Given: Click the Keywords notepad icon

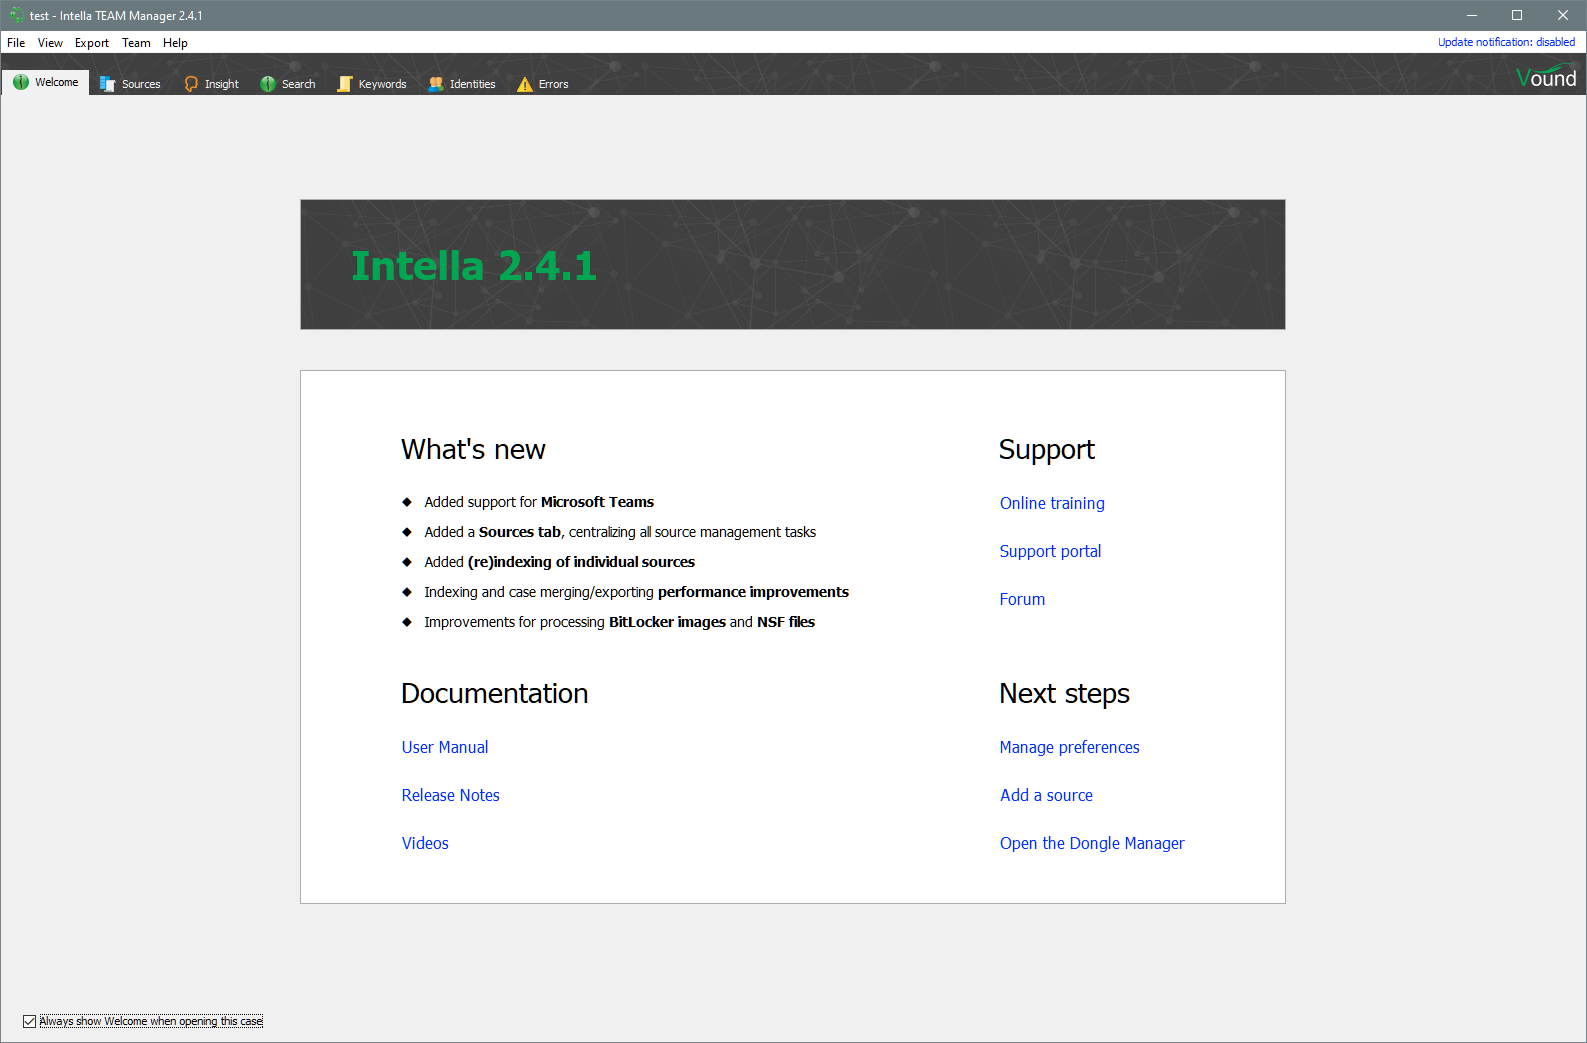Looking at the screenshot, I should point(345,84).
